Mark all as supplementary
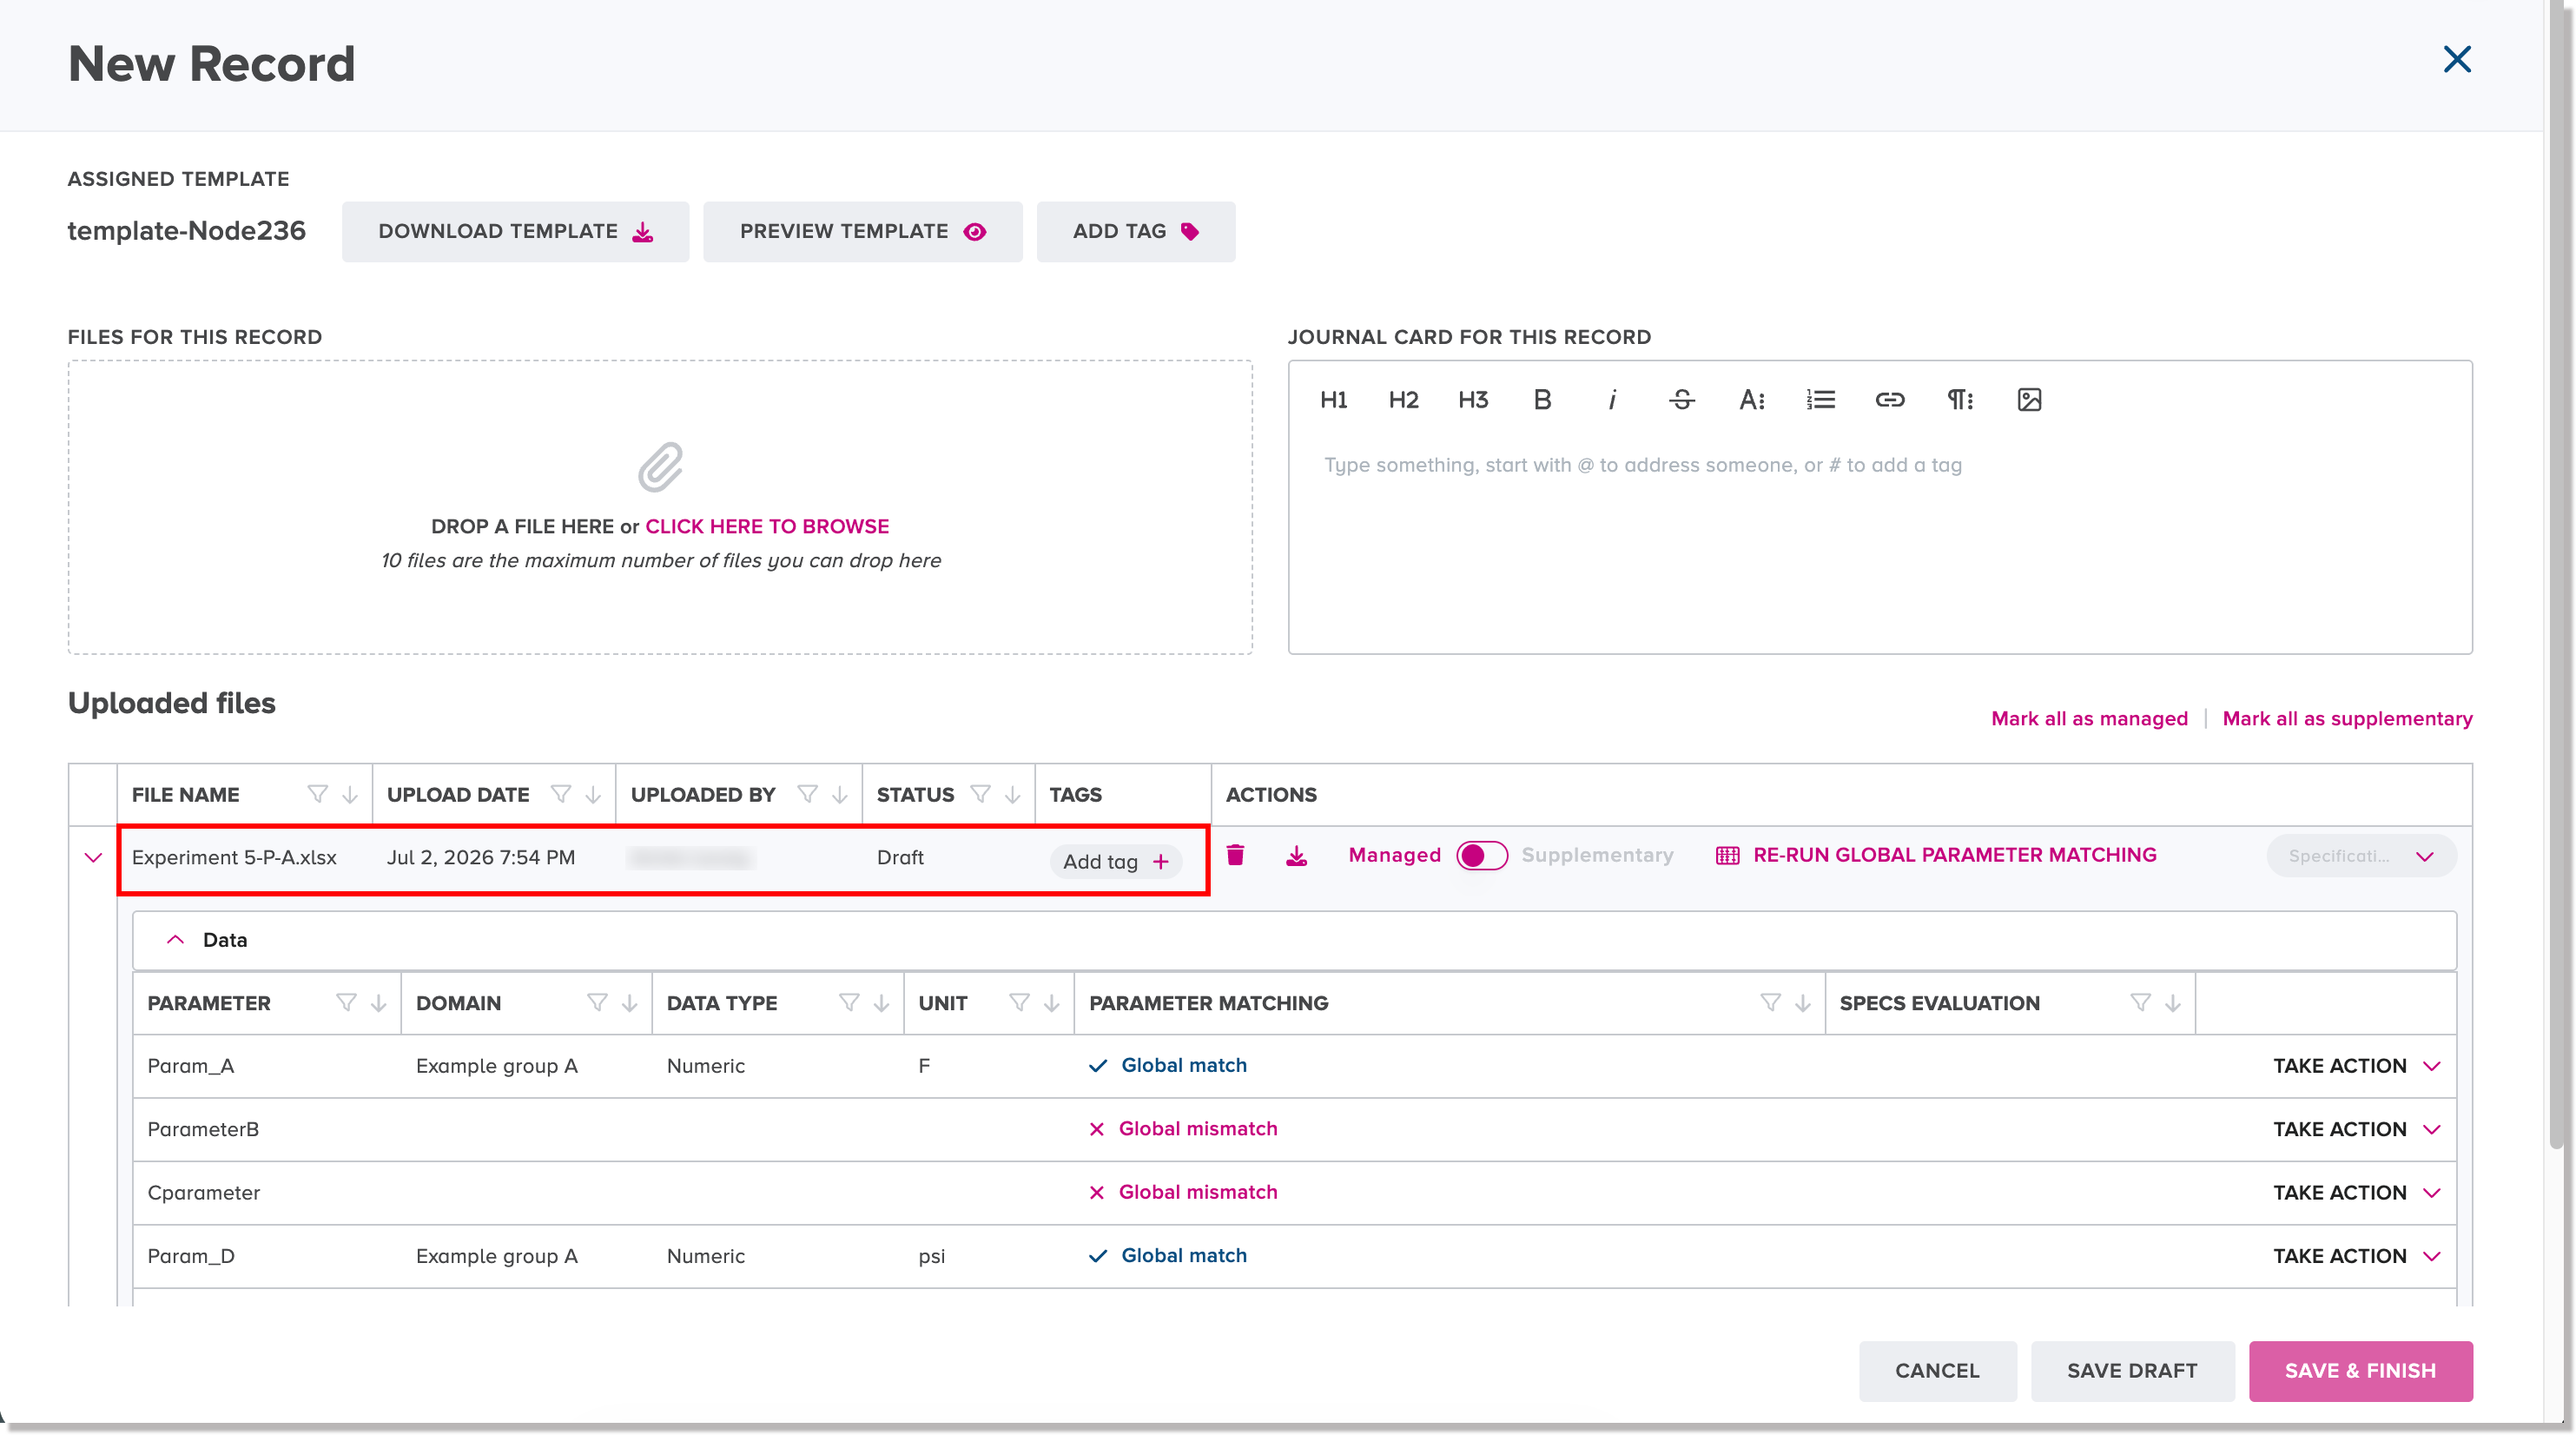Viewport: 2576px width, 1435px height. [x=2347, y=719]
